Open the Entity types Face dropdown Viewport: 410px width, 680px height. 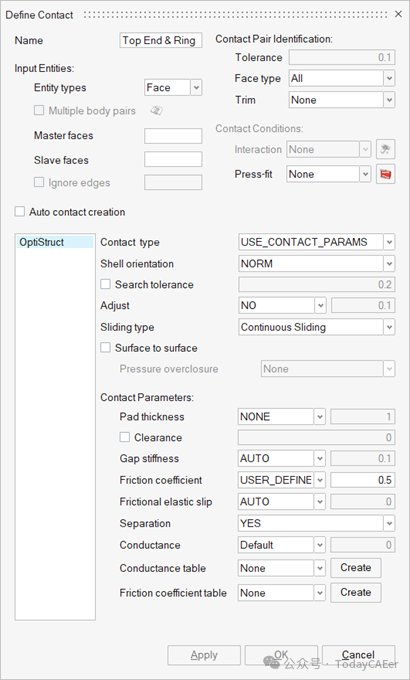click(x=173, y=88)
